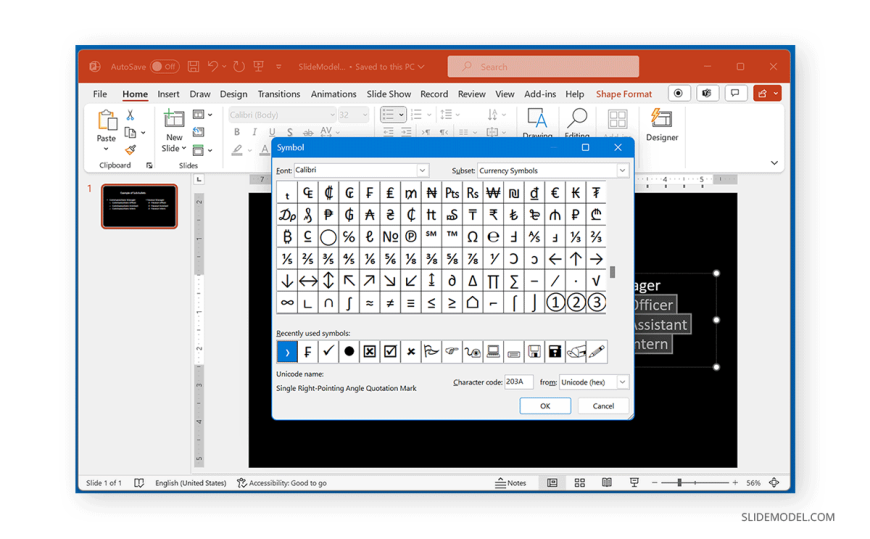Click Cancel in the Symbol dialog
This screenshot has width=870, height=539.
(x=603, y=406)
